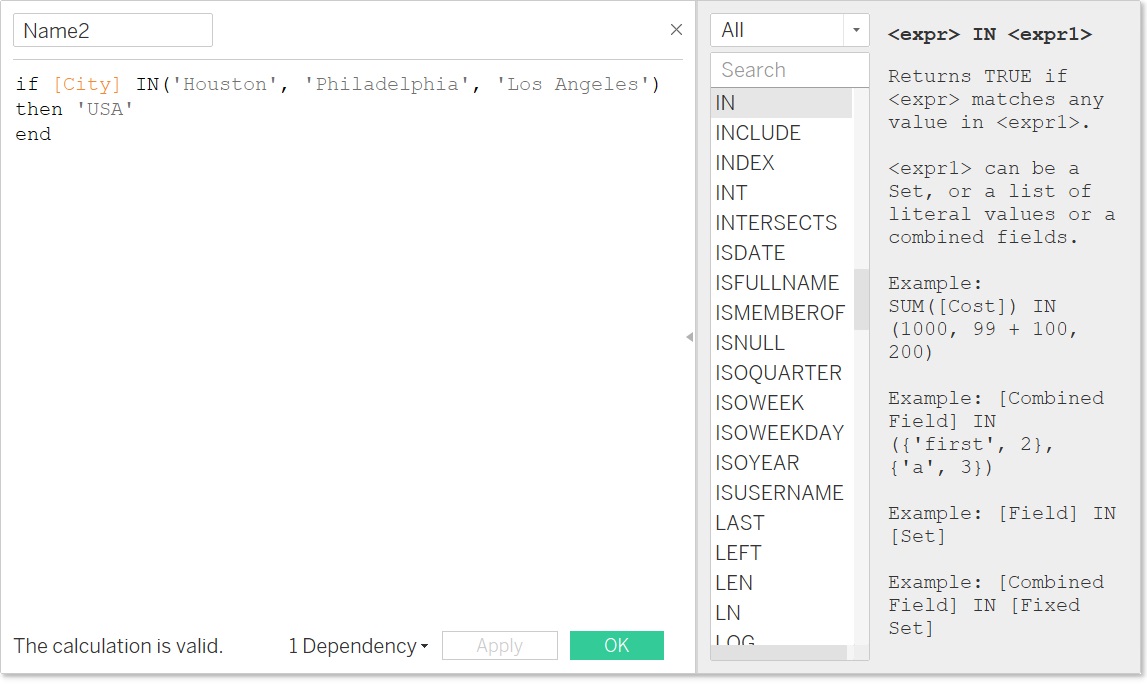The height and width of the screenshot is (684, 1147).
Task: Pick ISNULL from the function list
Action: coord(748,342)
